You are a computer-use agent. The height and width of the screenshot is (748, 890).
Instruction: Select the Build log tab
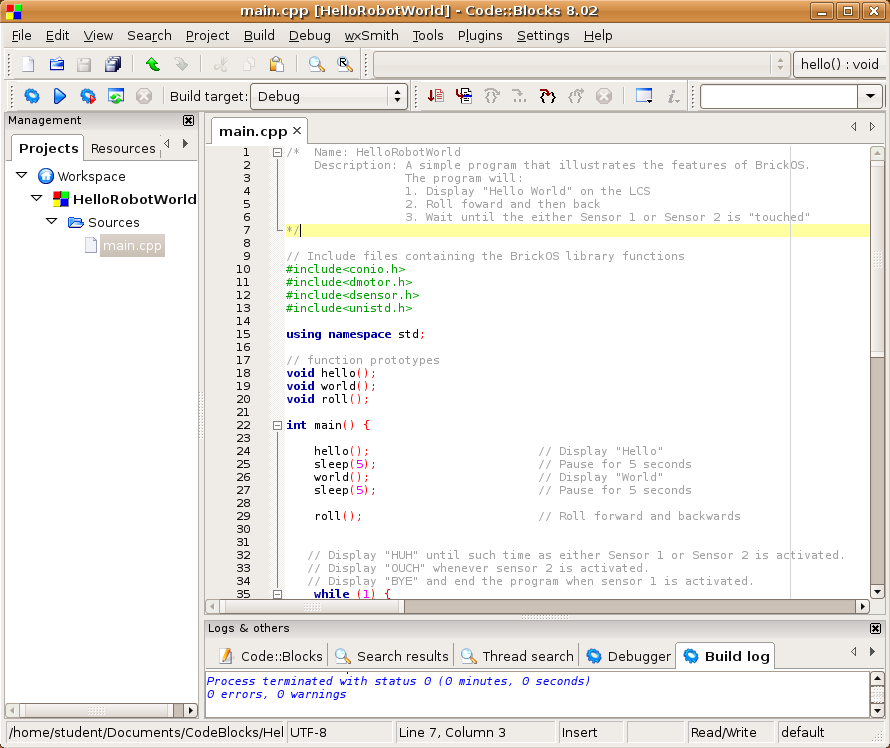pyautogui.click(x=726, y=656)
